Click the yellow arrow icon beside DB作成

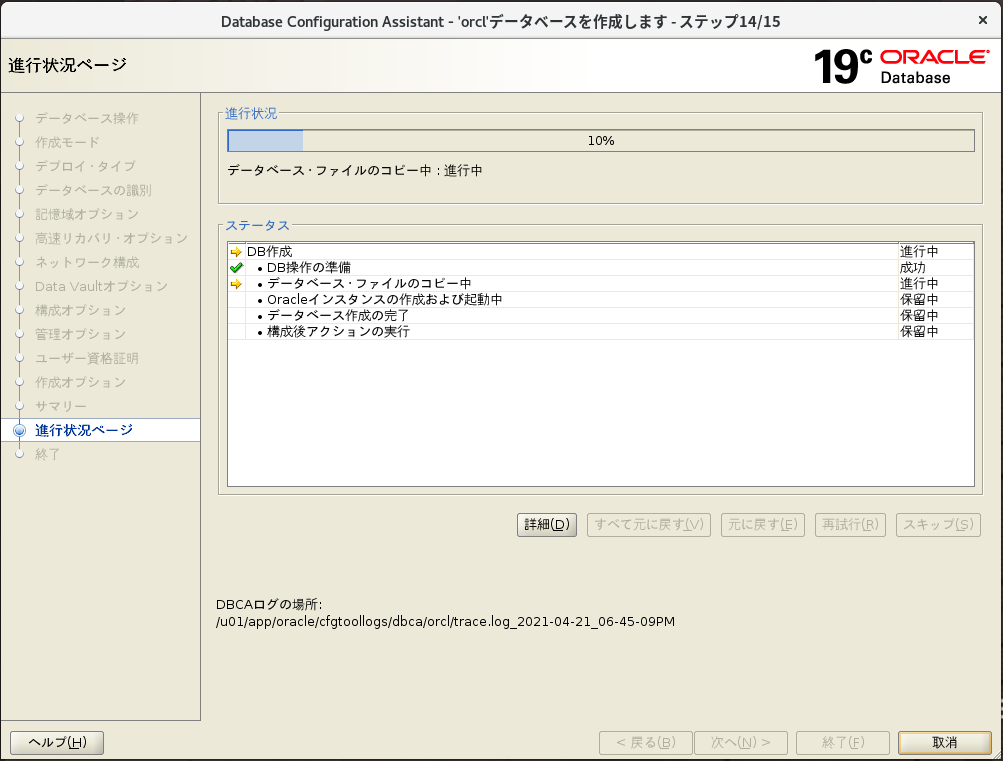click(236, 252)
